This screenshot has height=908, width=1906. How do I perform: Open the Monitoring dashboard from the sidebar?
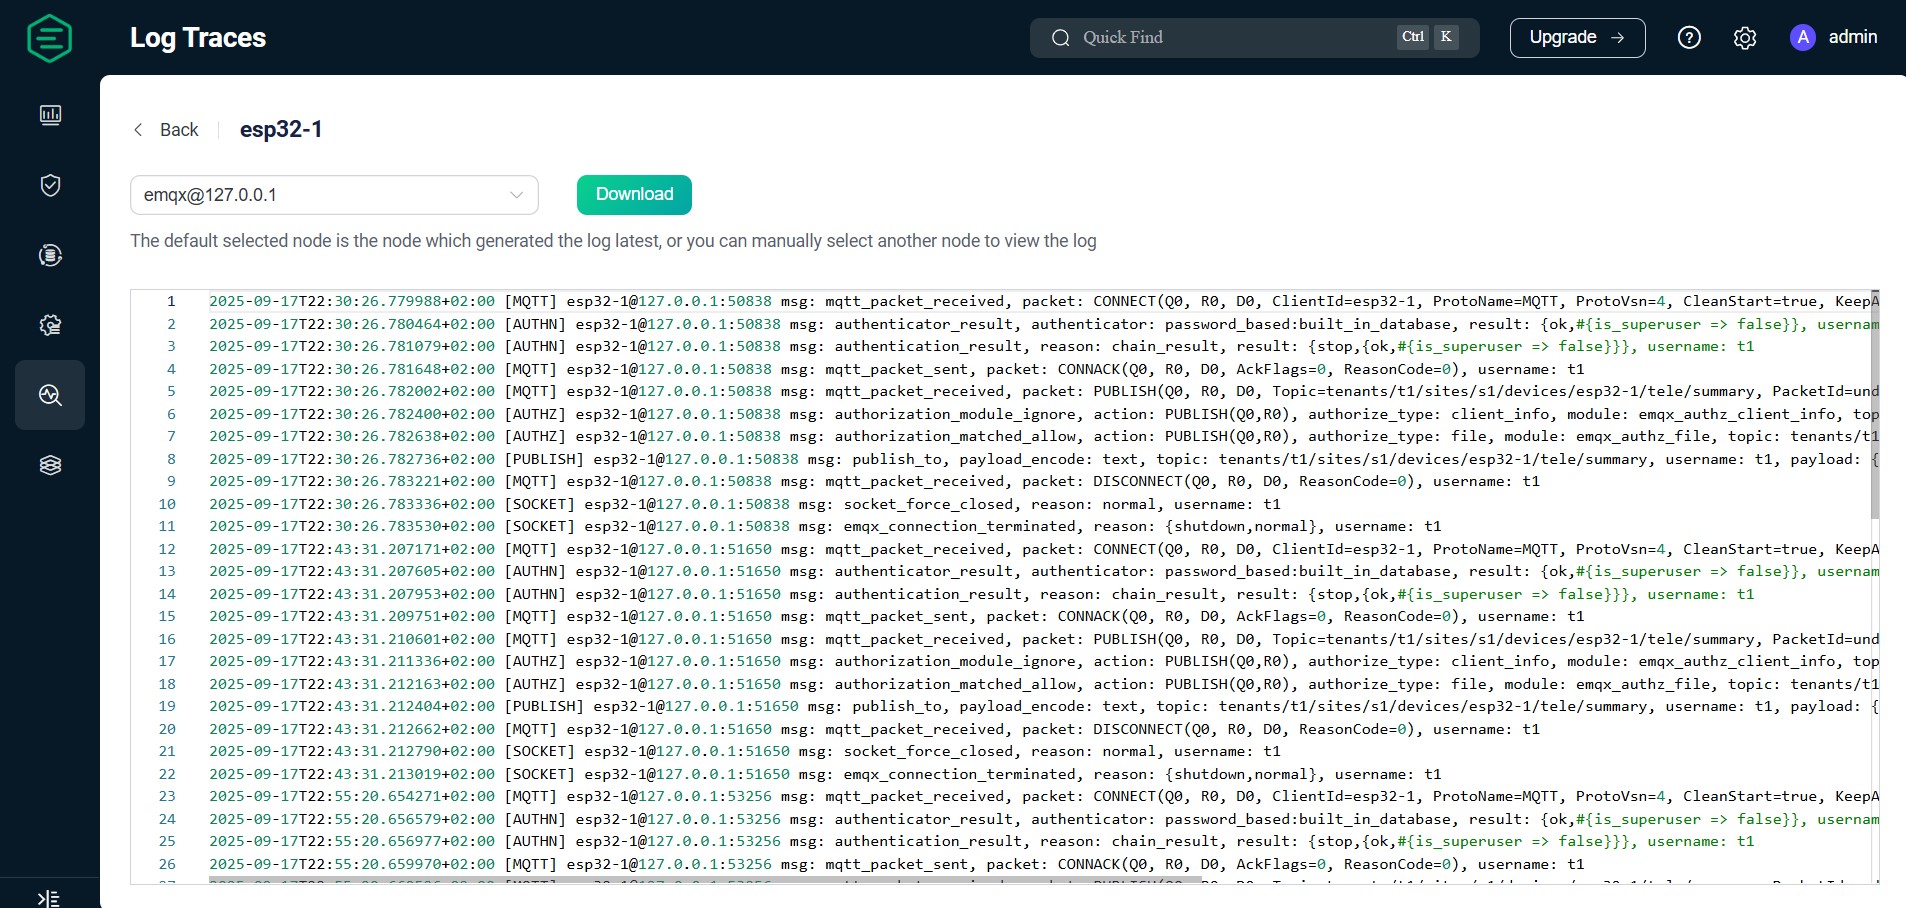(x=50, y=115)
